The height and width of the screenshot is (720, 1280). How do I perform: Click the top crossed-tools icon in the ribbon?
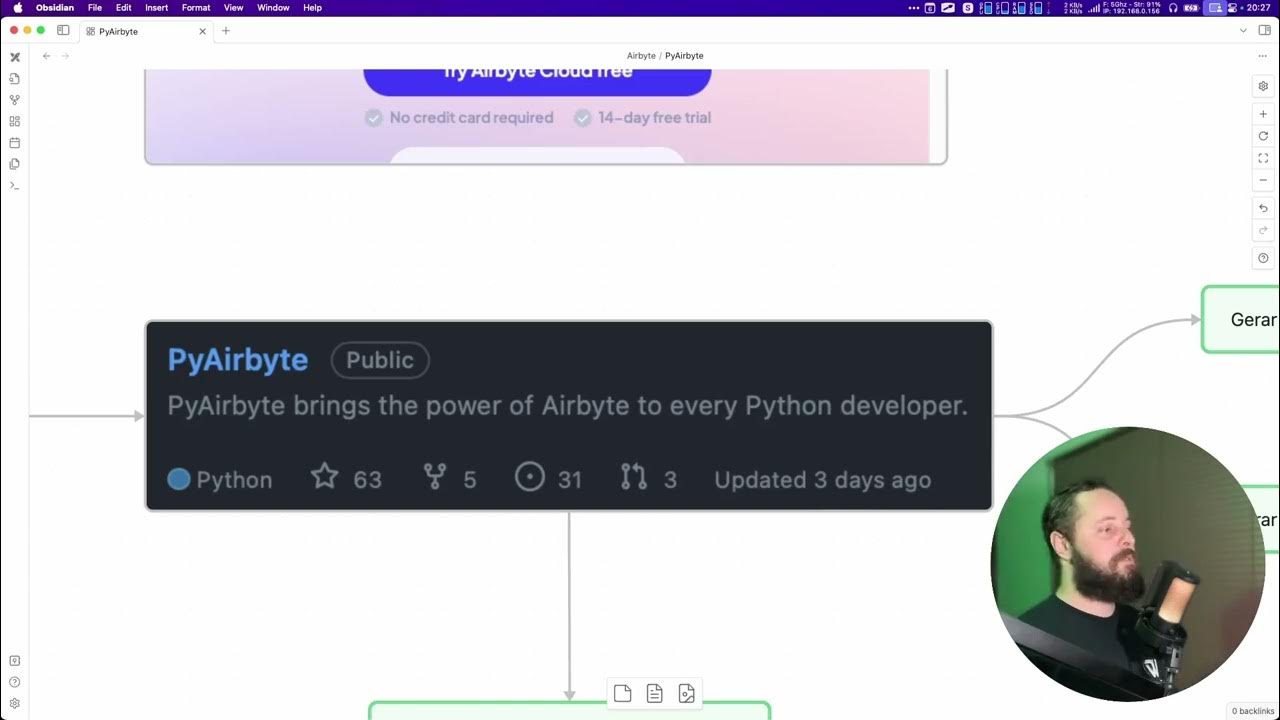[15, 57]
